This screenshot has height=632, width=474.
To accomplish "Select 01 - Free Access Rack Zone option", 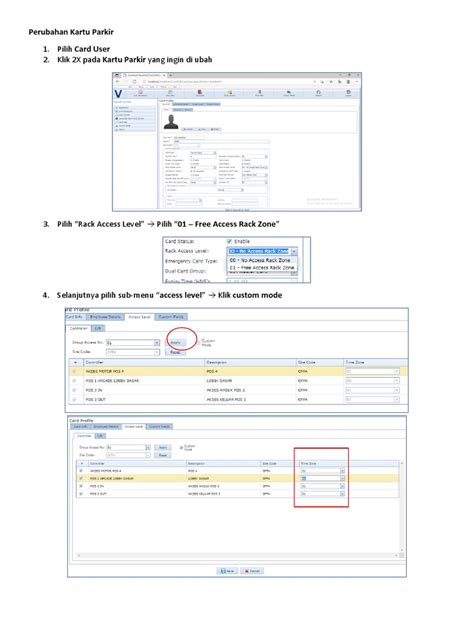I will [262, 268].
